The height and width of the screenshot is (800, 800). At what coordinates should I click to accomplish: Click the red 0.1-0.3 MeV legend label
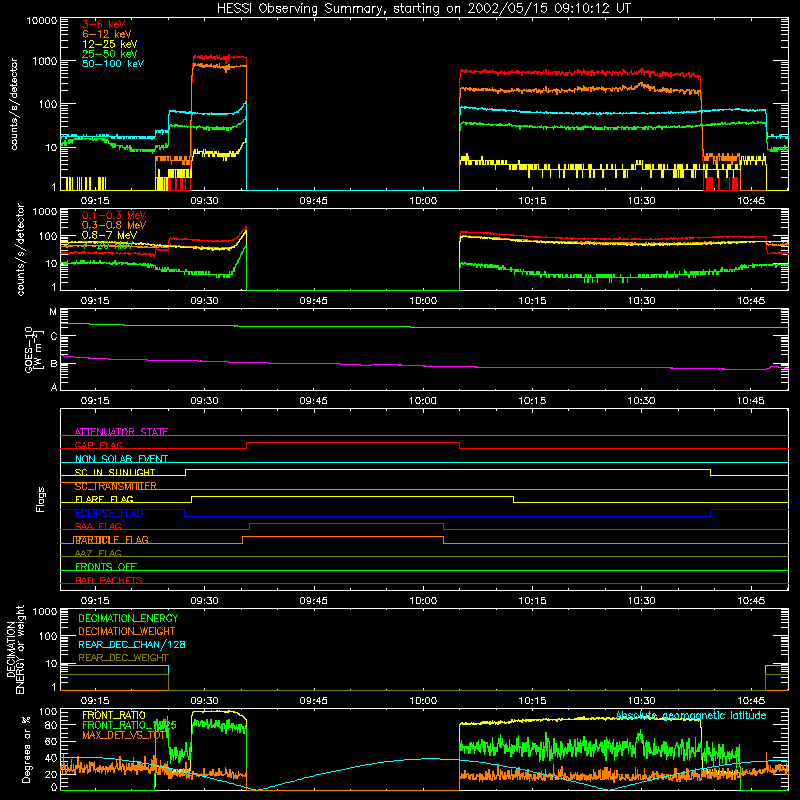click(114, 215)
